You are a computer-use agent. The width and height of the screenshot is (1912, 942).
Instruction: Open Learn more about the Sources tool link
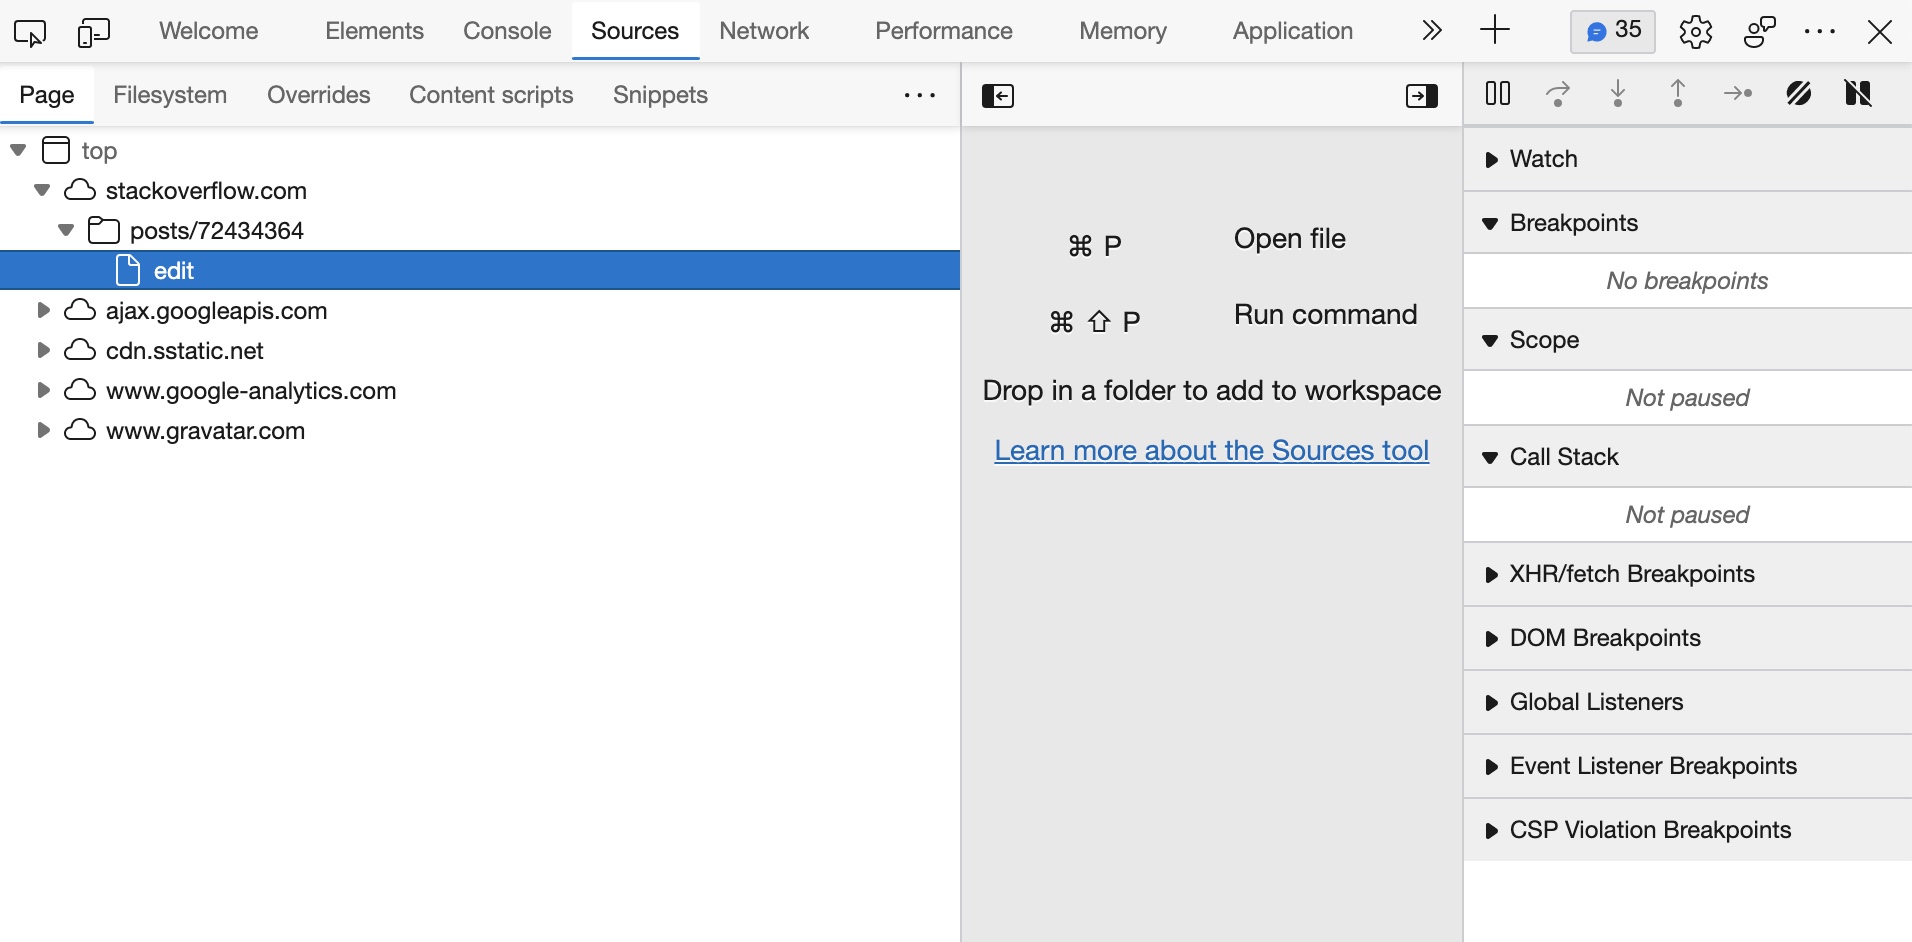(x=1211, y=450)
